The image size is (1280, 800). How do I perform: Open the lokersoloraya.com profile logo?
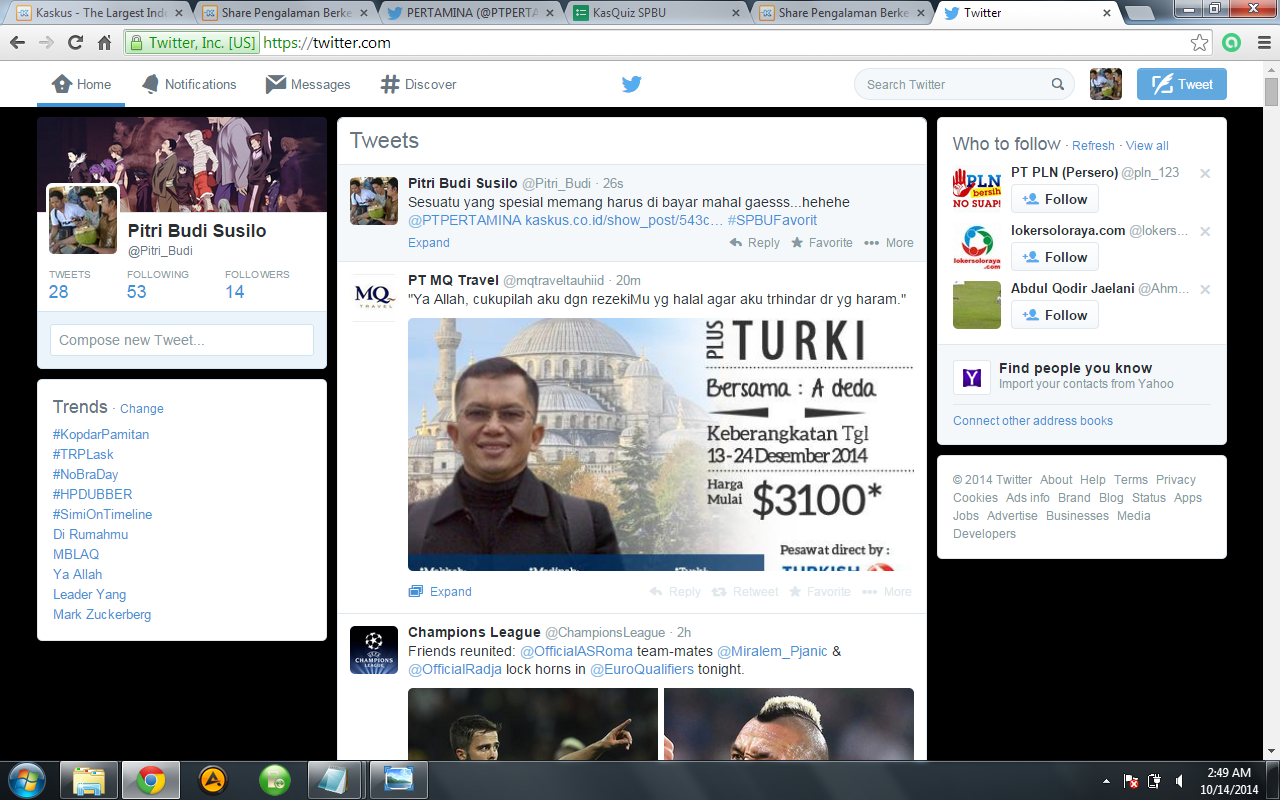coord(977,247)
